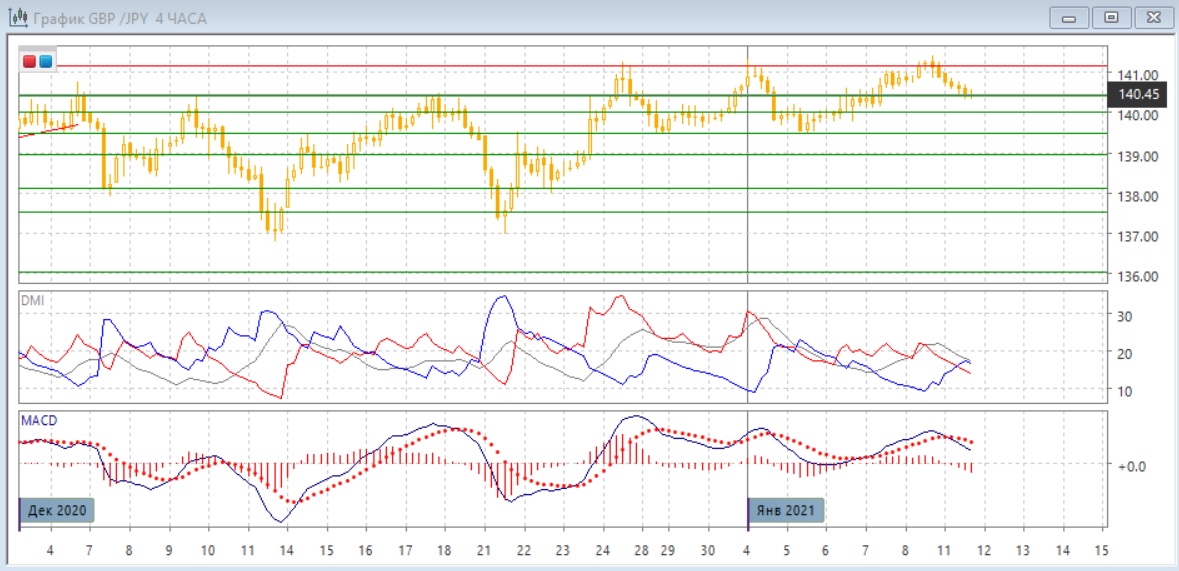Click the red square button on chart

pos(30,62)
